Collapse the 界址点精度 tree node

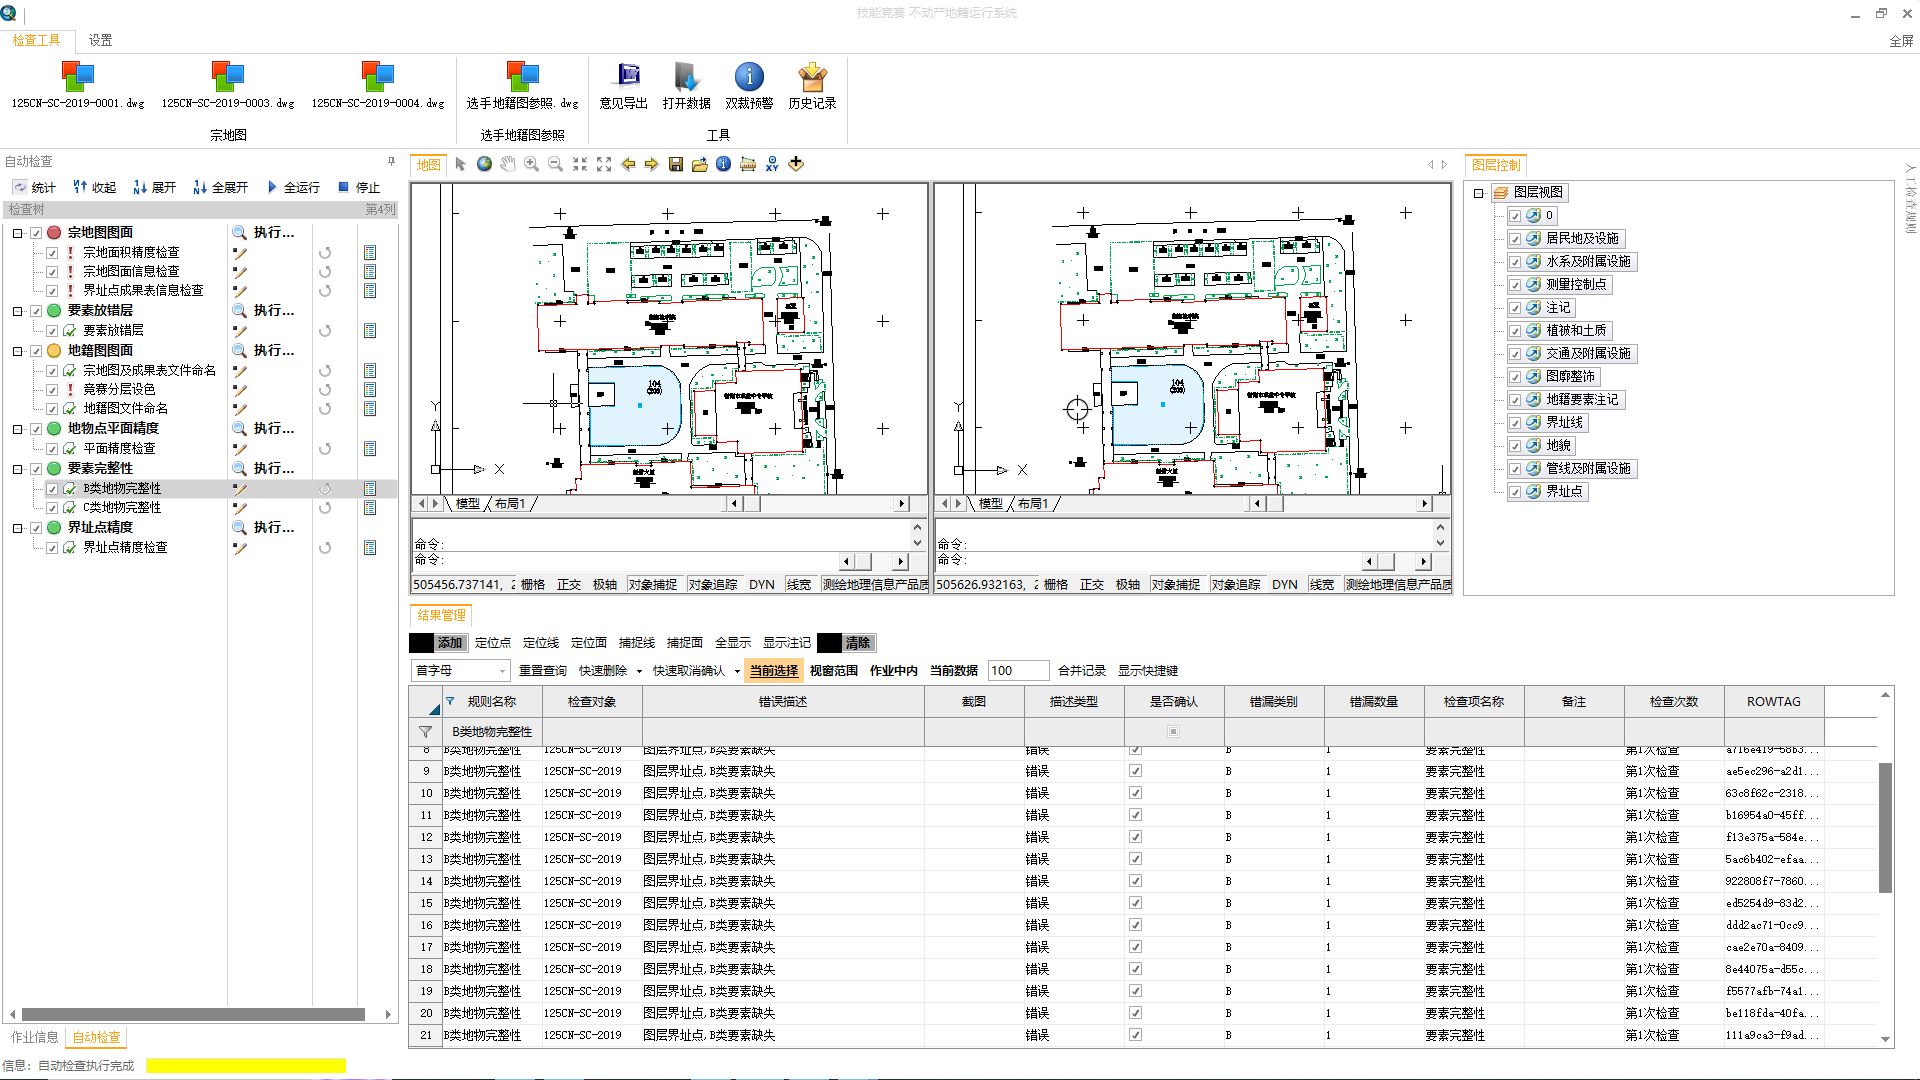tap(17, 528)
